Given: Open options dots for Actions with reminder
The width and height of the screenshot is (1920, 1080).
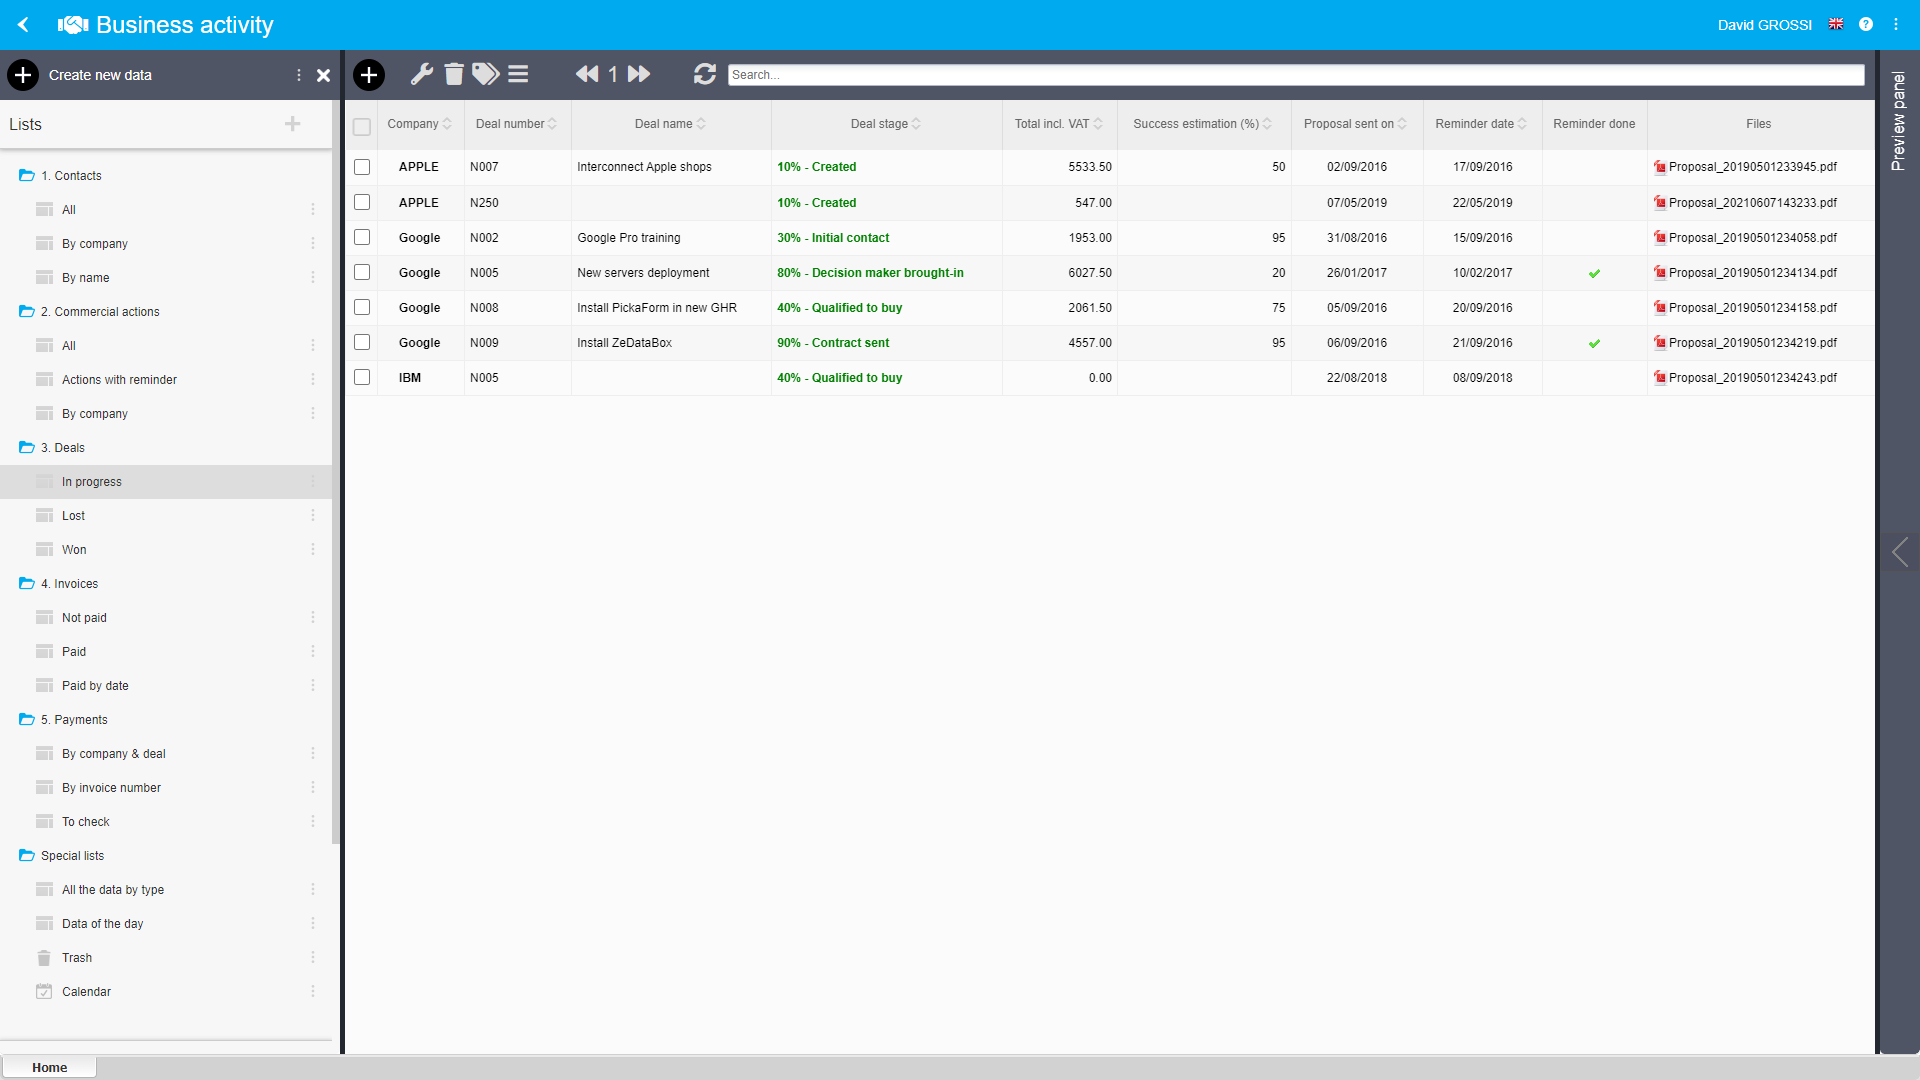Looking at the screenshot, I should pos(313,380).
